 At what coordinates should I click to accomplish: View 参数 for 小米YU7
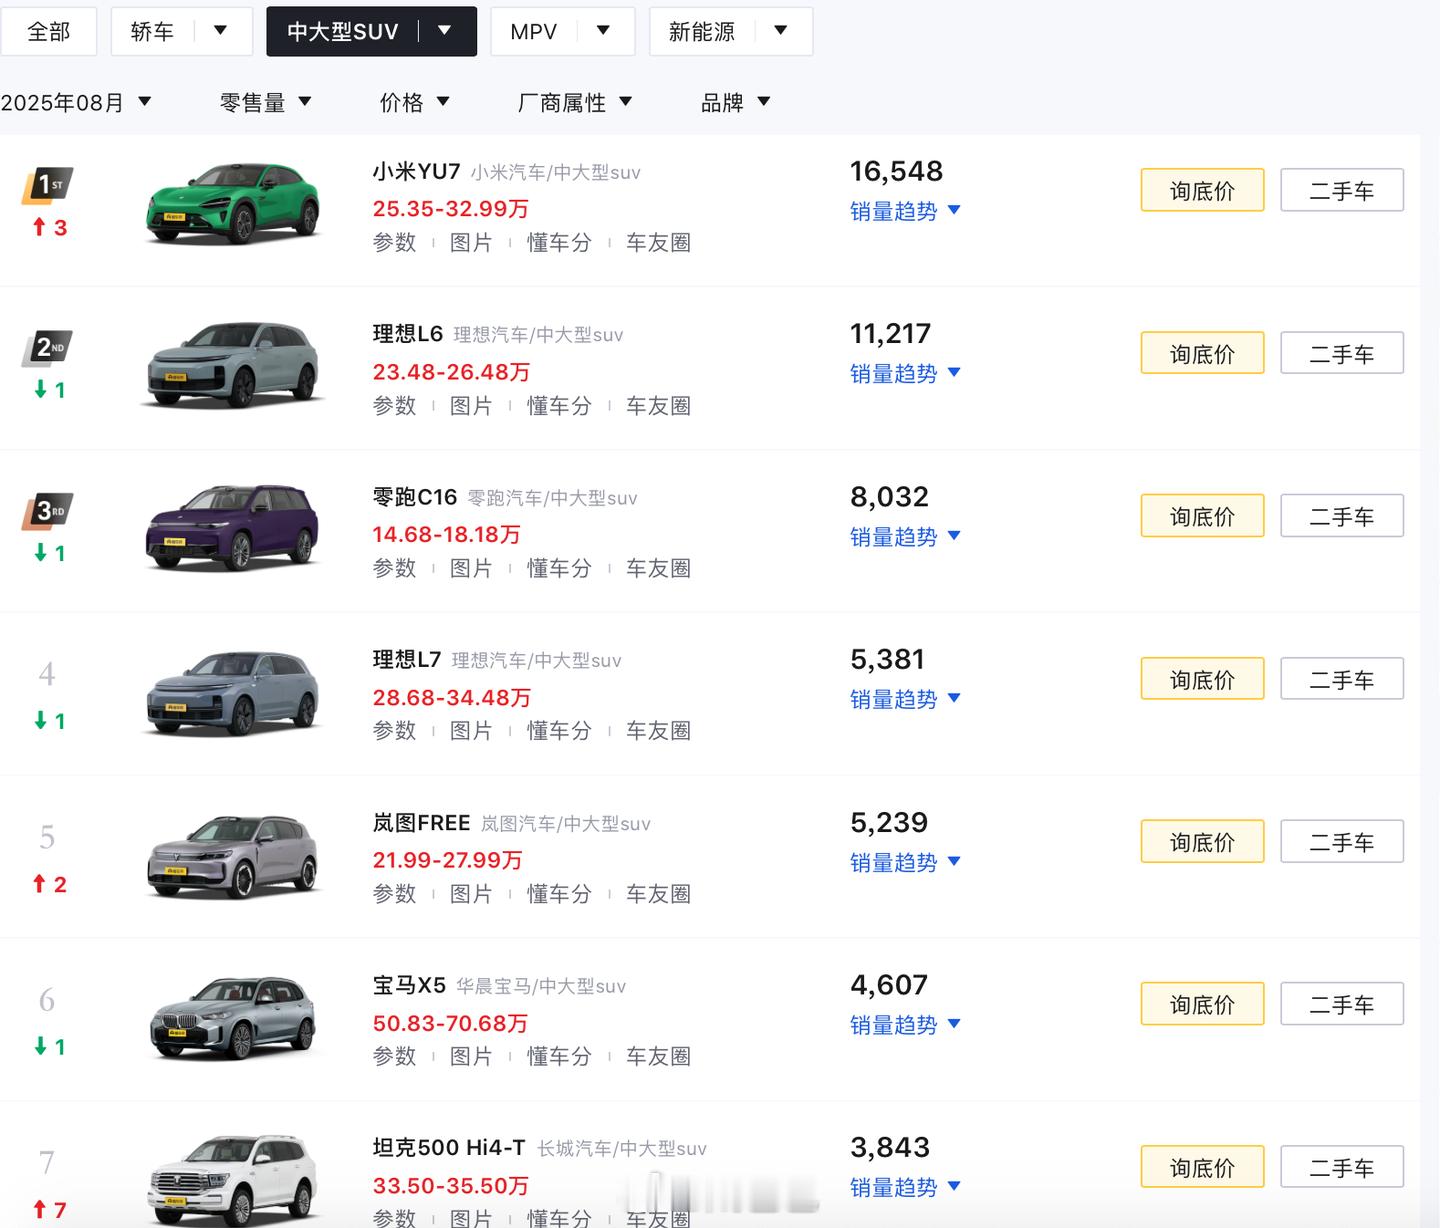click(x=394, y=243)
